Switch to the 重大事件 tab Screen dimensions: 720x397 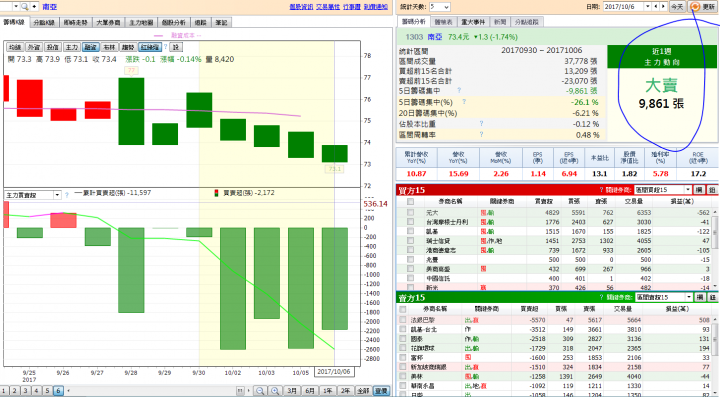[473, 22]
